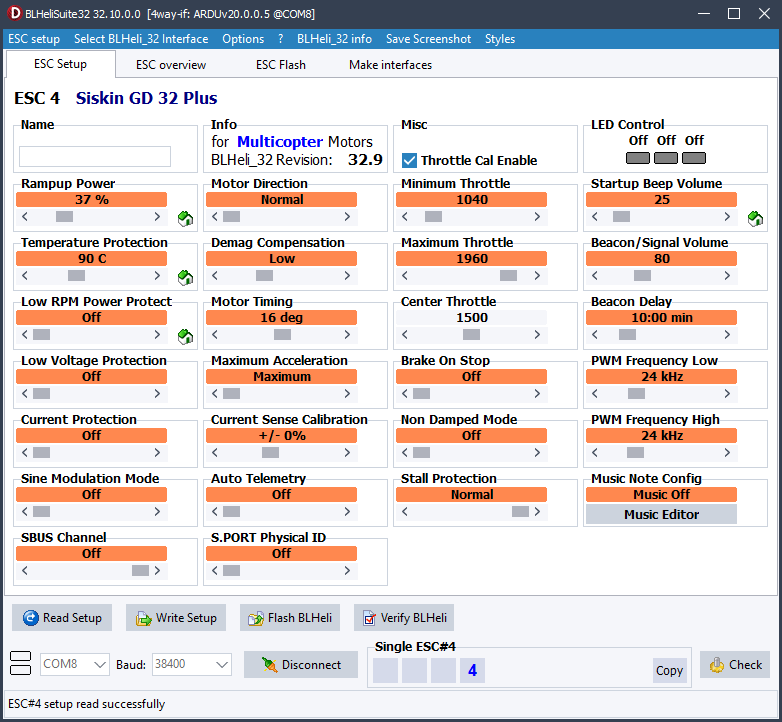The width and height of the screenshot is (782, 722).
Task: Uncheck Throttle Cal Enable checkbox
Action: (409, 160)
